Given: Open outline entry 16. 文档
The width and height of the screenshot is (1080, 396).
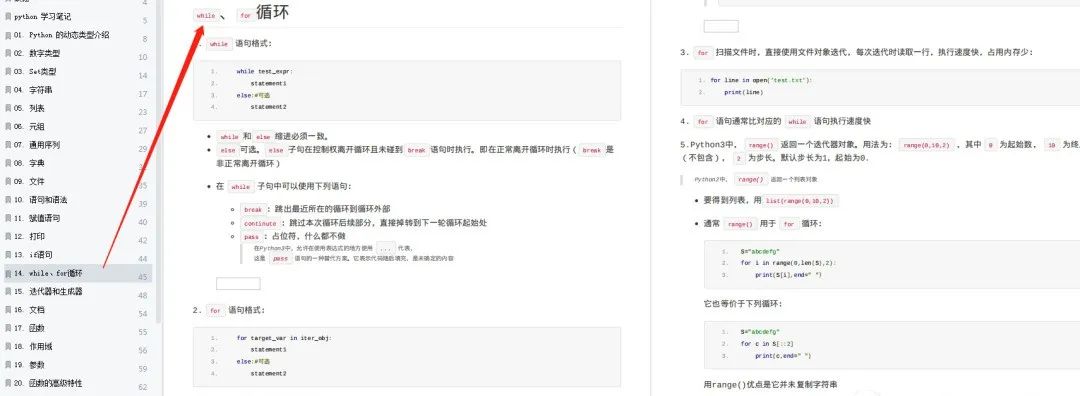Looking at the screenshot, I should 29,310.
